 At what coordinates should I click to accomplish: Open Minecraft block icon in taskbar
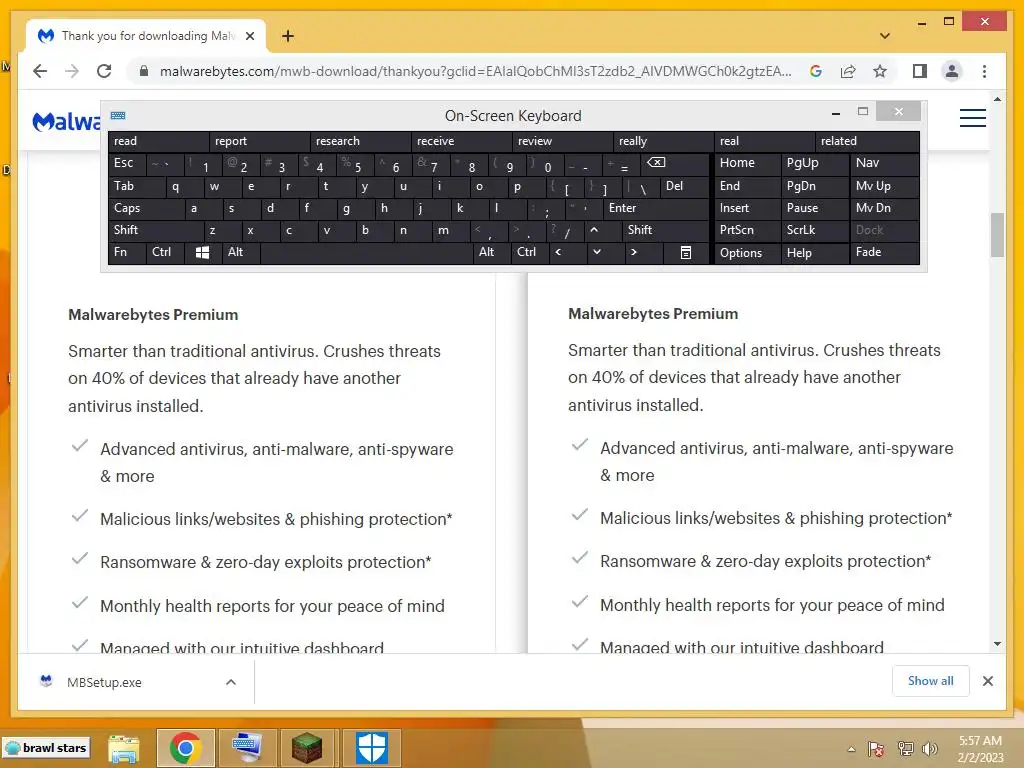(306, 748)
